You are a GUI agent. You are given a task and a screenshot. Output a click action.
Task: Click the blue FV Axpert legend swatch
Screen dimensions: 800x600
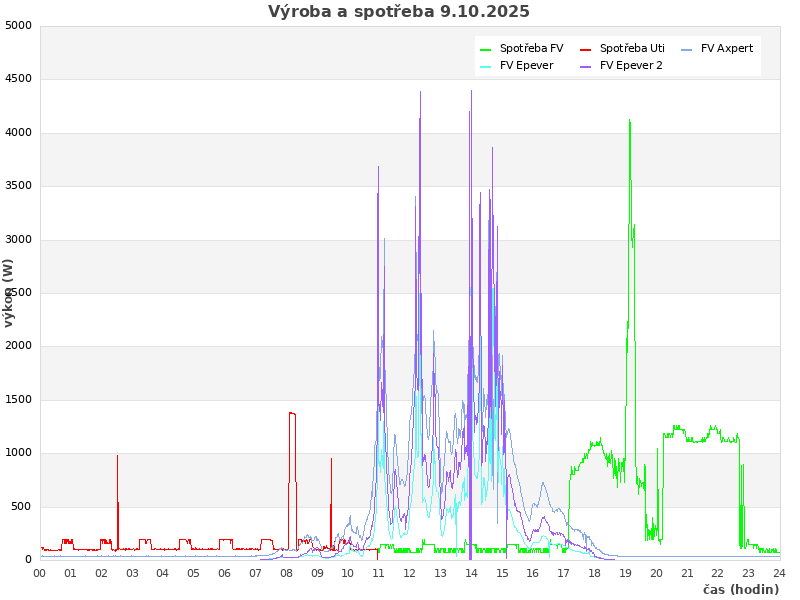[687, 49]
